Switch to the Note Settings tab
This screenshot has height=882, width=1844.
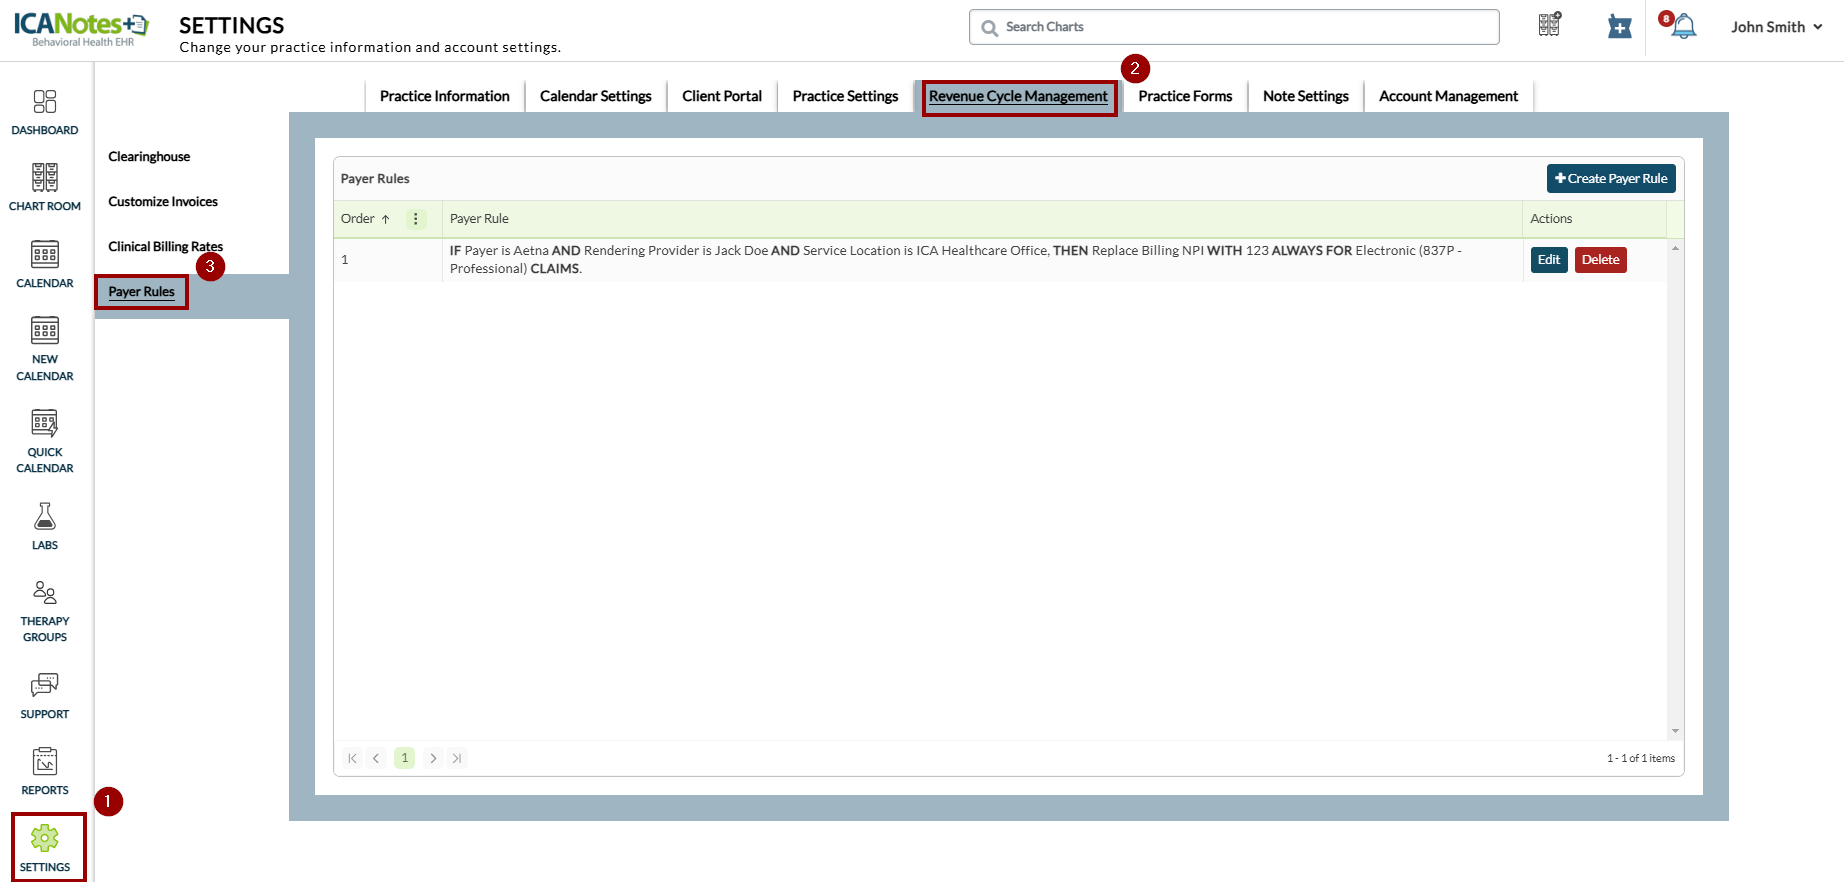(x=1305, y=96)
